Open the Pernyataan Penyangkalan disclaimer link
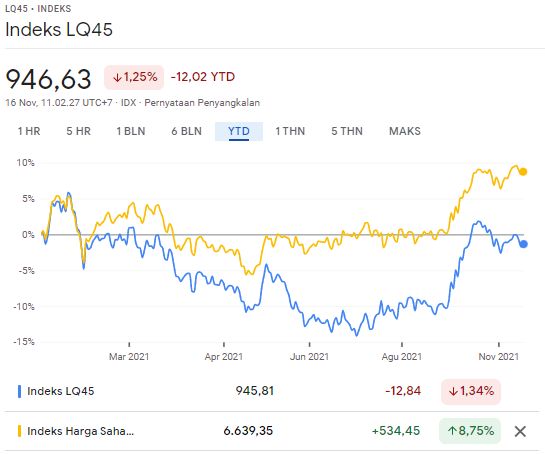Image resolution: width=545 pixels, height=454 pixels. (x=202, y=103)
